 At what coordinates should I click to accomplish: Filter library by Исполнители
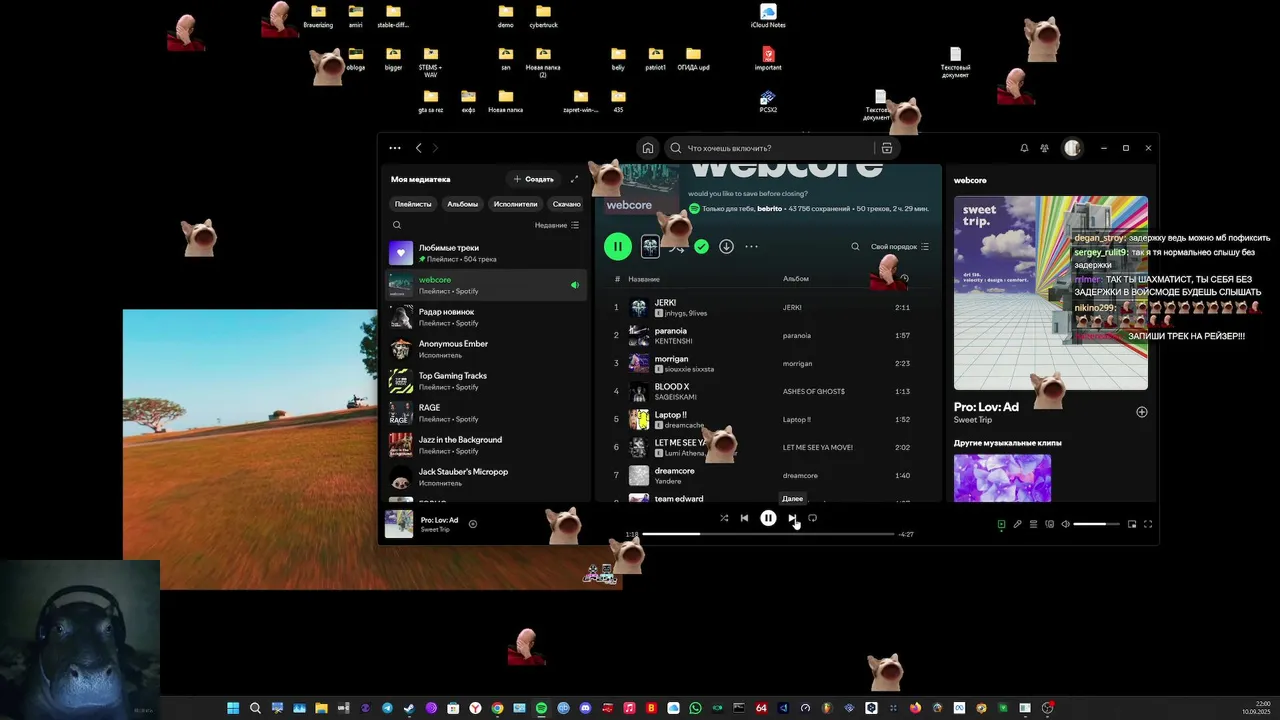coord(516,204)
